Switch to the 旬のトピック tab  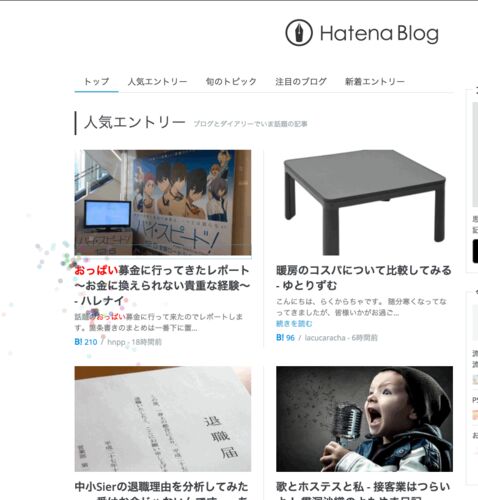pyautogui.click(x=231, y=81)
